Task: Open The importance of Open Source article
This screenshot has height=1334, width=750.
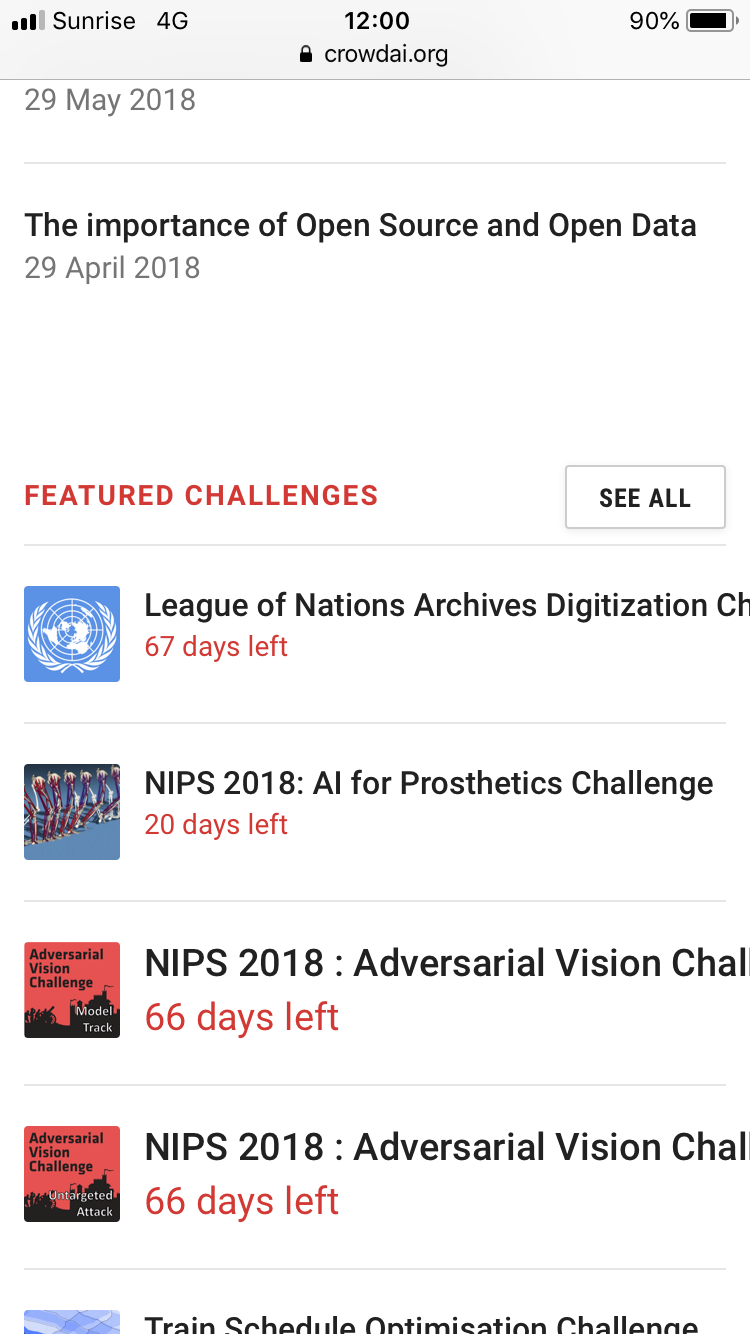Action: pos(360,225)
